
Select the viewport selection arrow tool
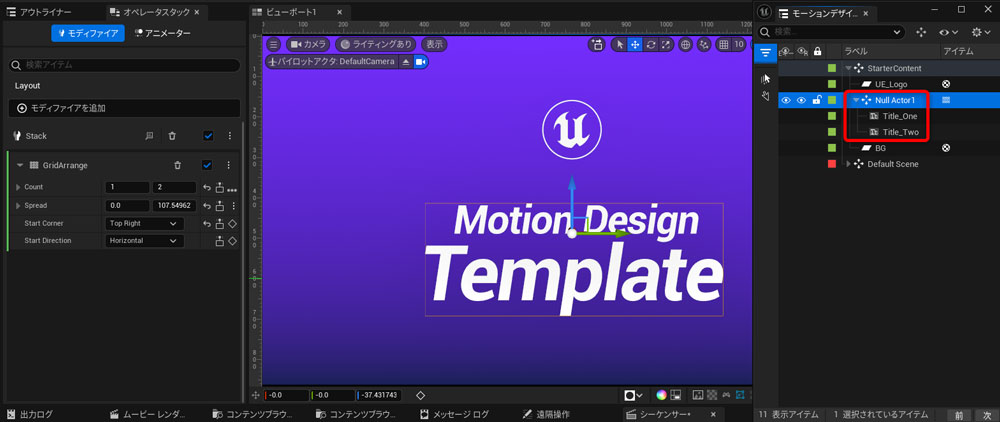point(619,45)
